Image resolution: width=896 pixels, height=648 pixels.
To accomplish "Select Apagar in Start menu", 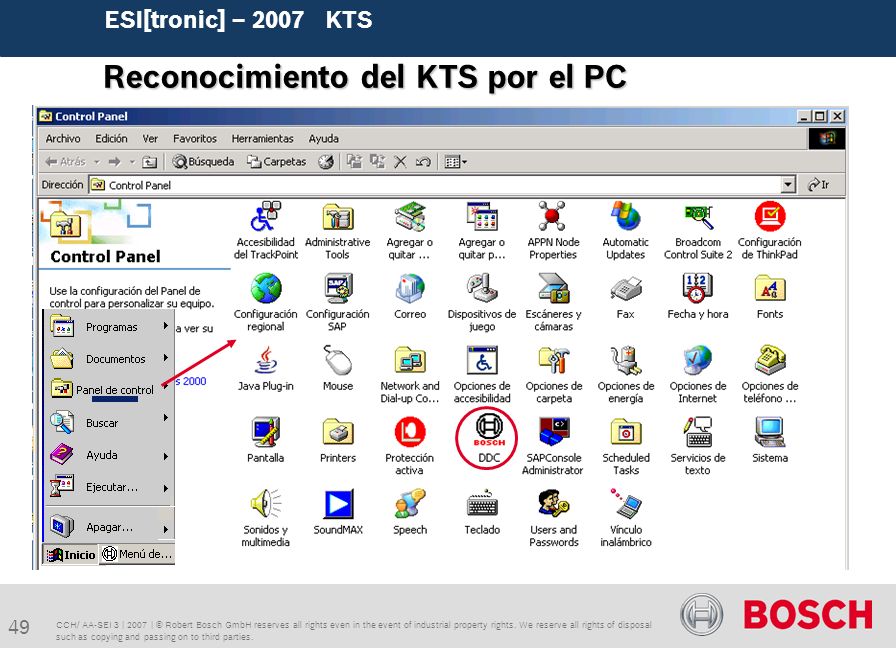I will tap(109, 527).
